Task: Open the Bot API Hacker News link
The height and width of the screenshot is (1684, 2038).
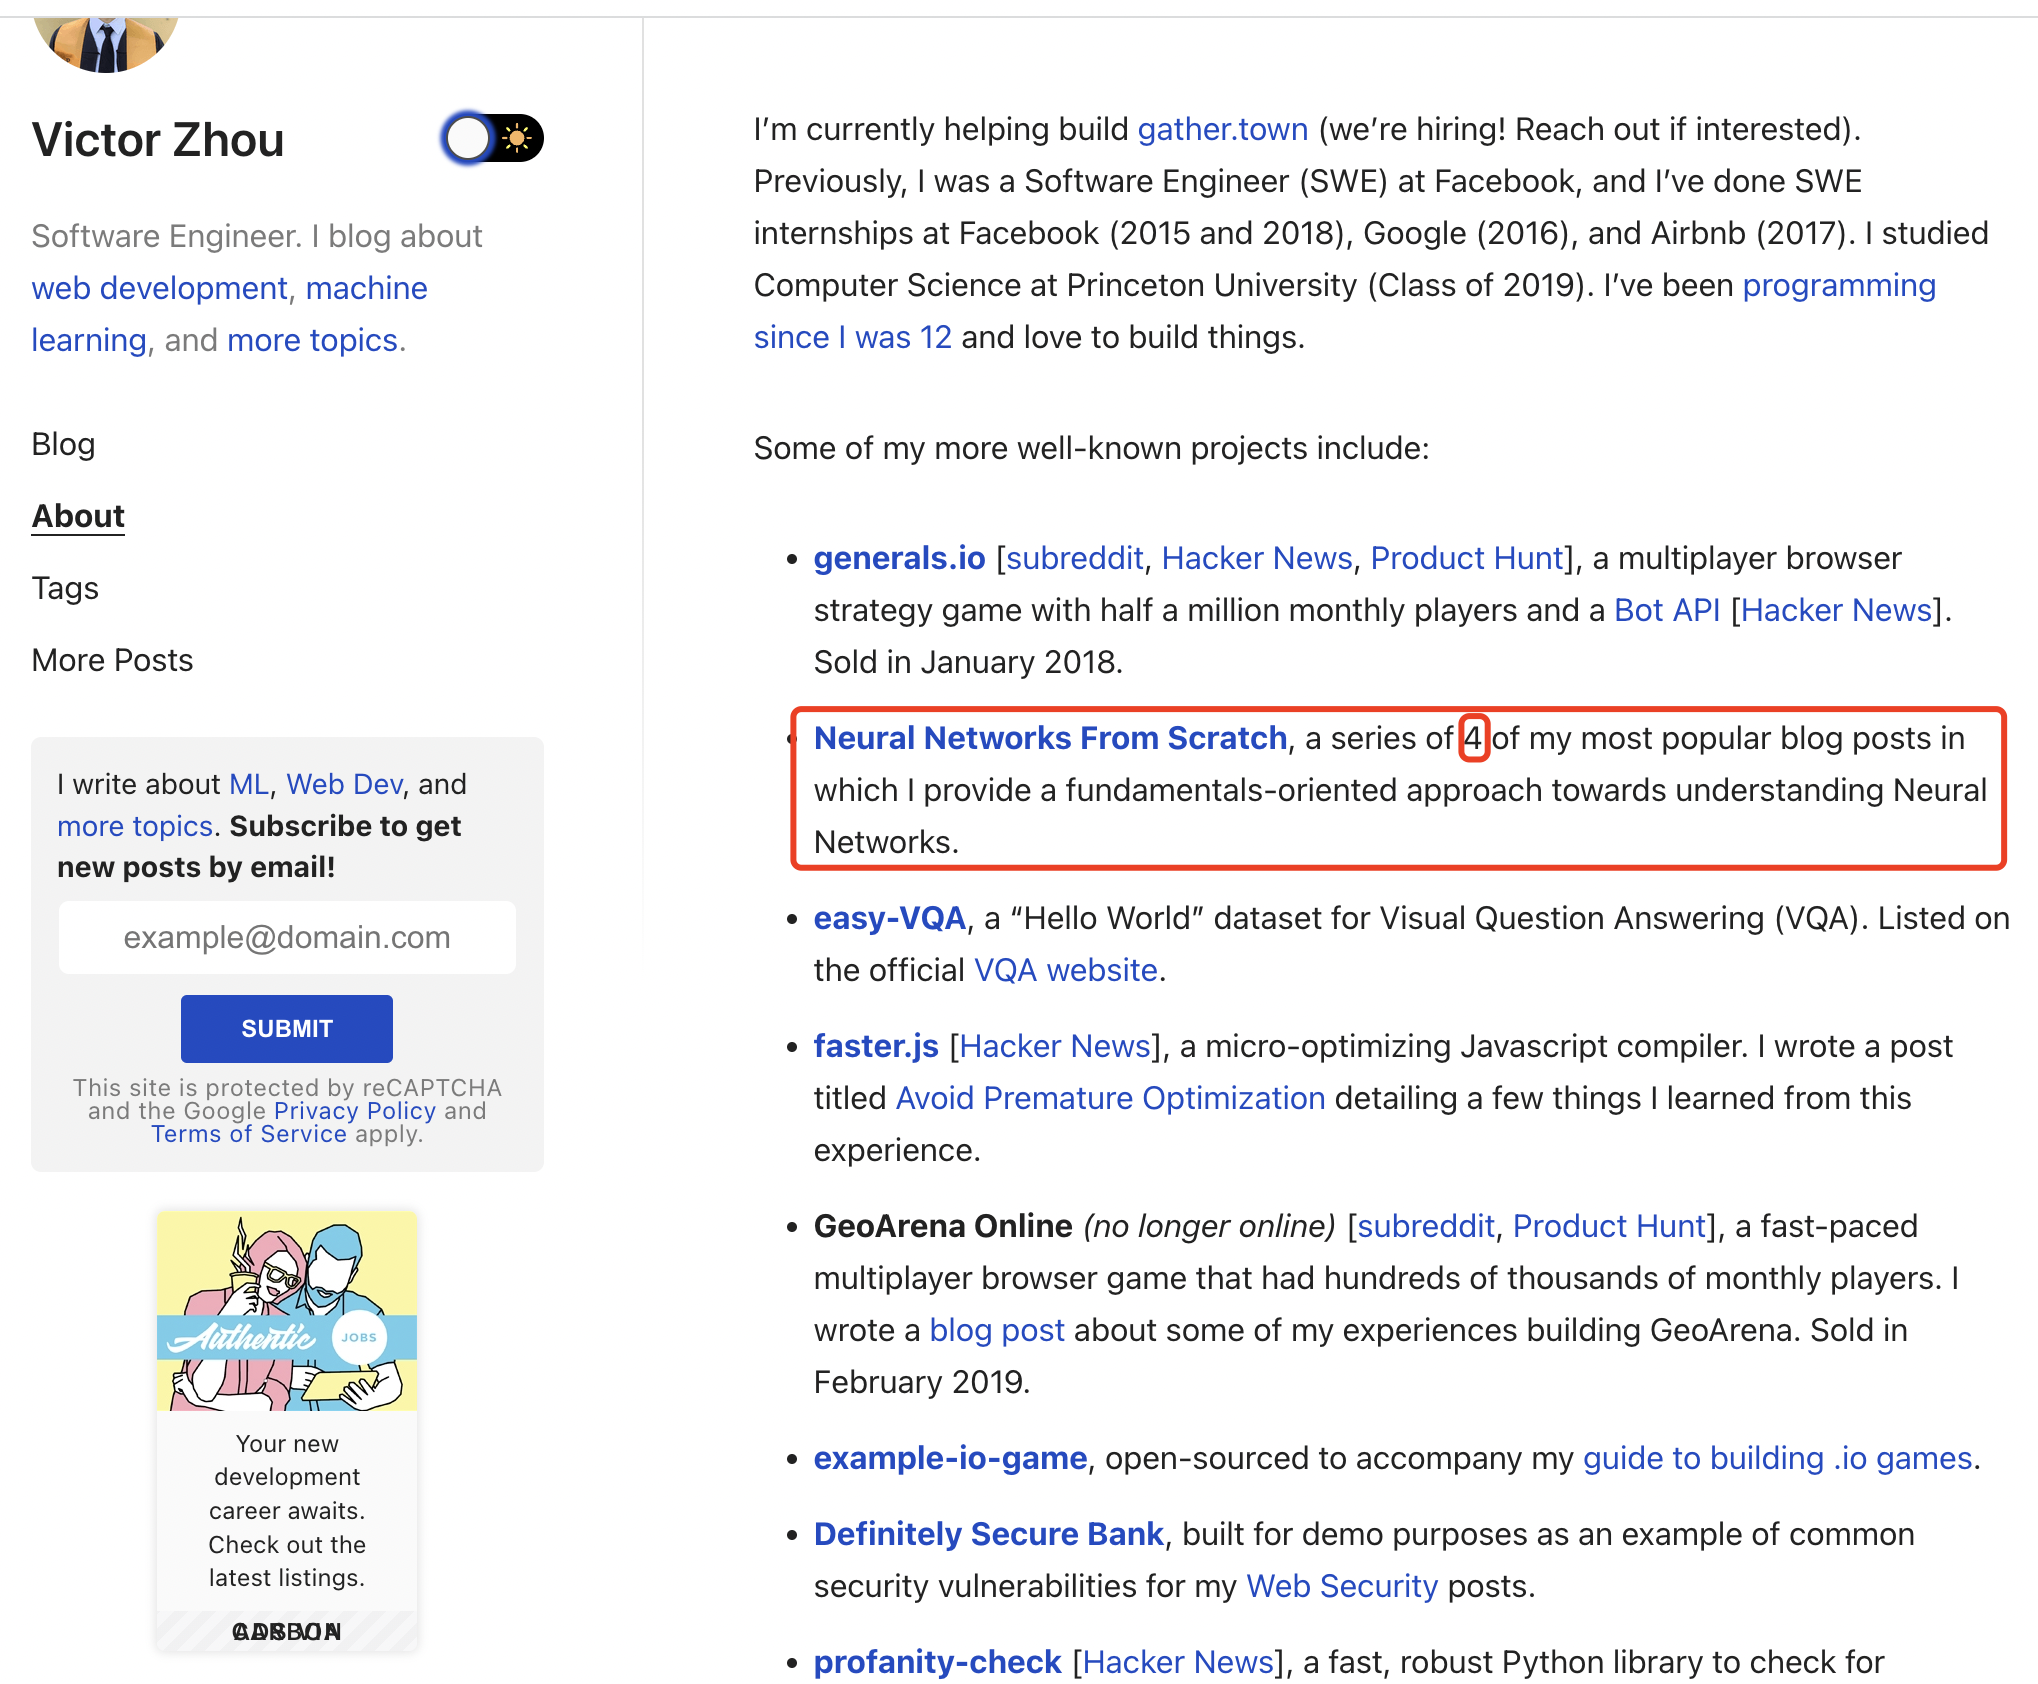Action: click(x=1837, y=610)
